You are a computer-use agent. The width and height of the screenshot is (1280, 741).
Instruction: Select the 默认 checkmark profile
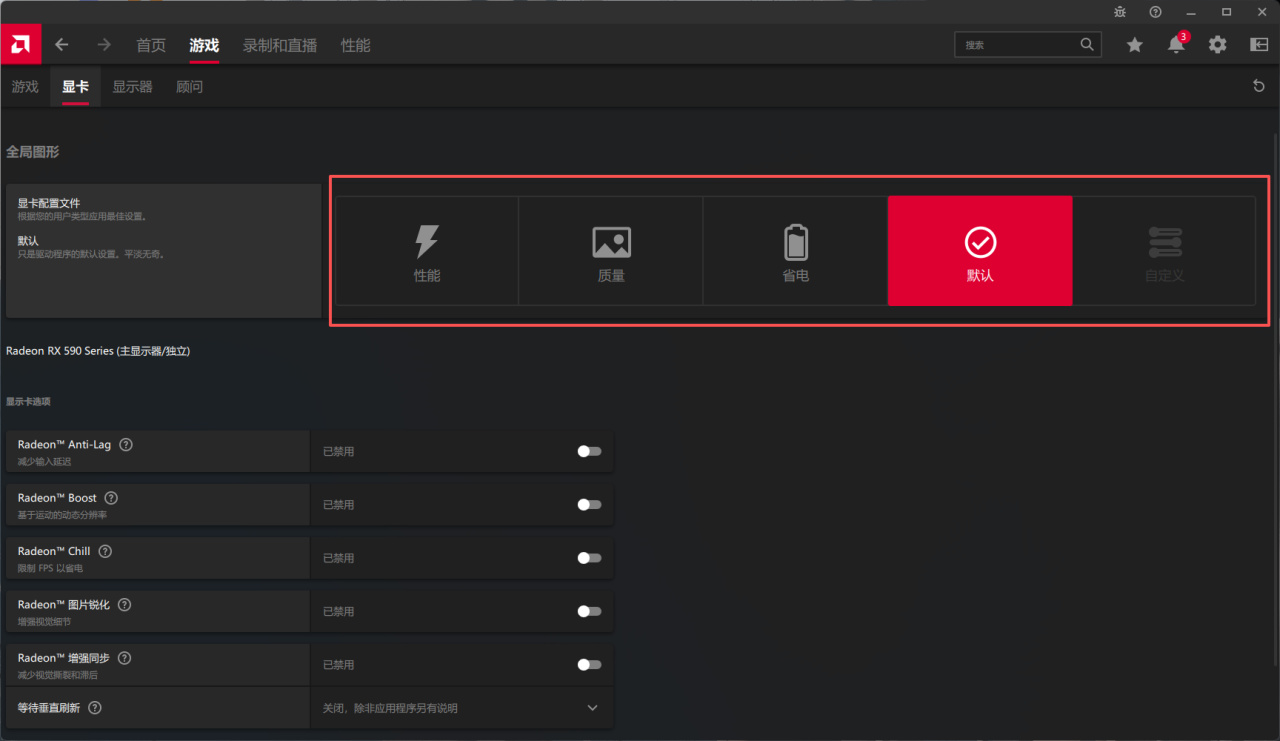click(x=980, y=251)
